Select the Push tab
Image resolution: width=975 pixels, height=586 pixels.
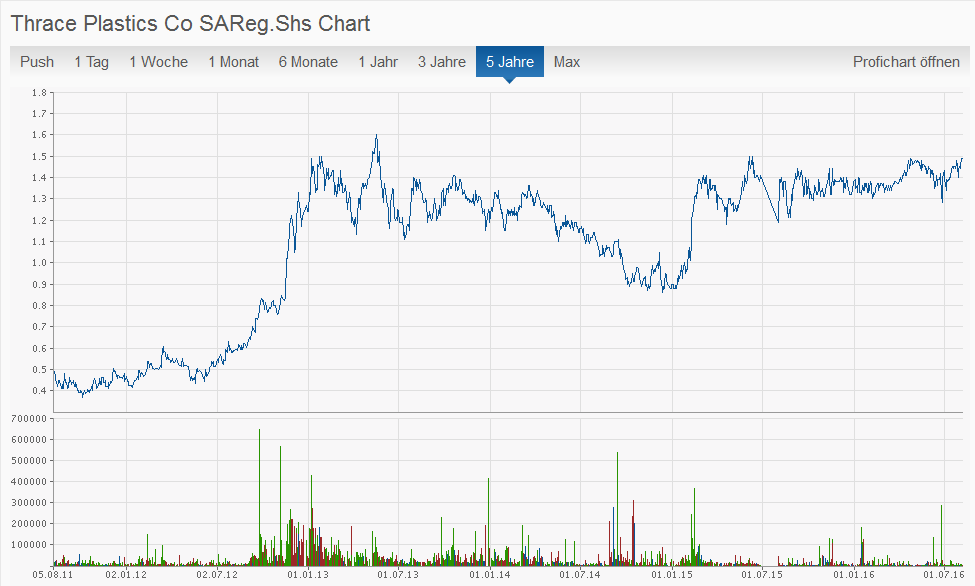[x=37, y=62]
